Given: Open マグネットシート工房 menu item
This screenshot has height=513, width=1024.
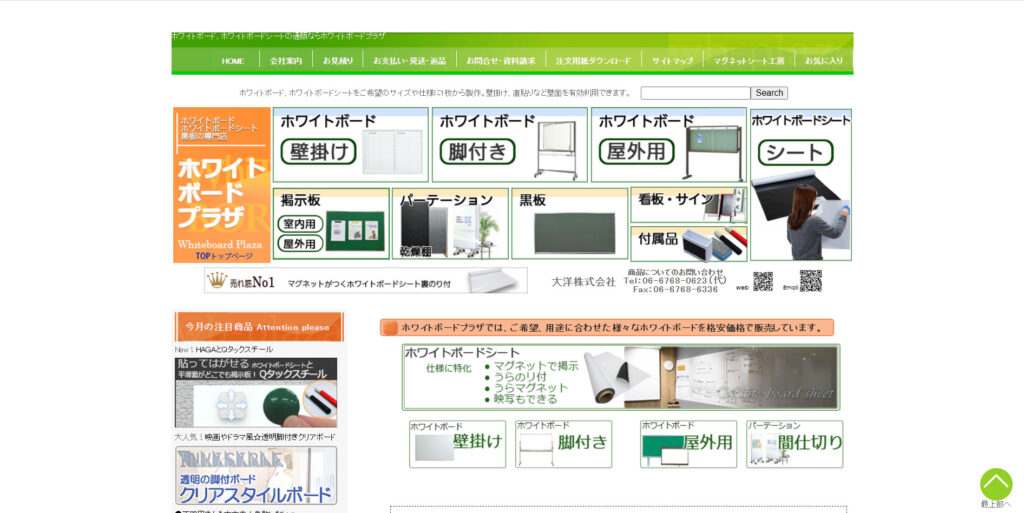Looking at the screenshot, I should [x=748, y=61].
